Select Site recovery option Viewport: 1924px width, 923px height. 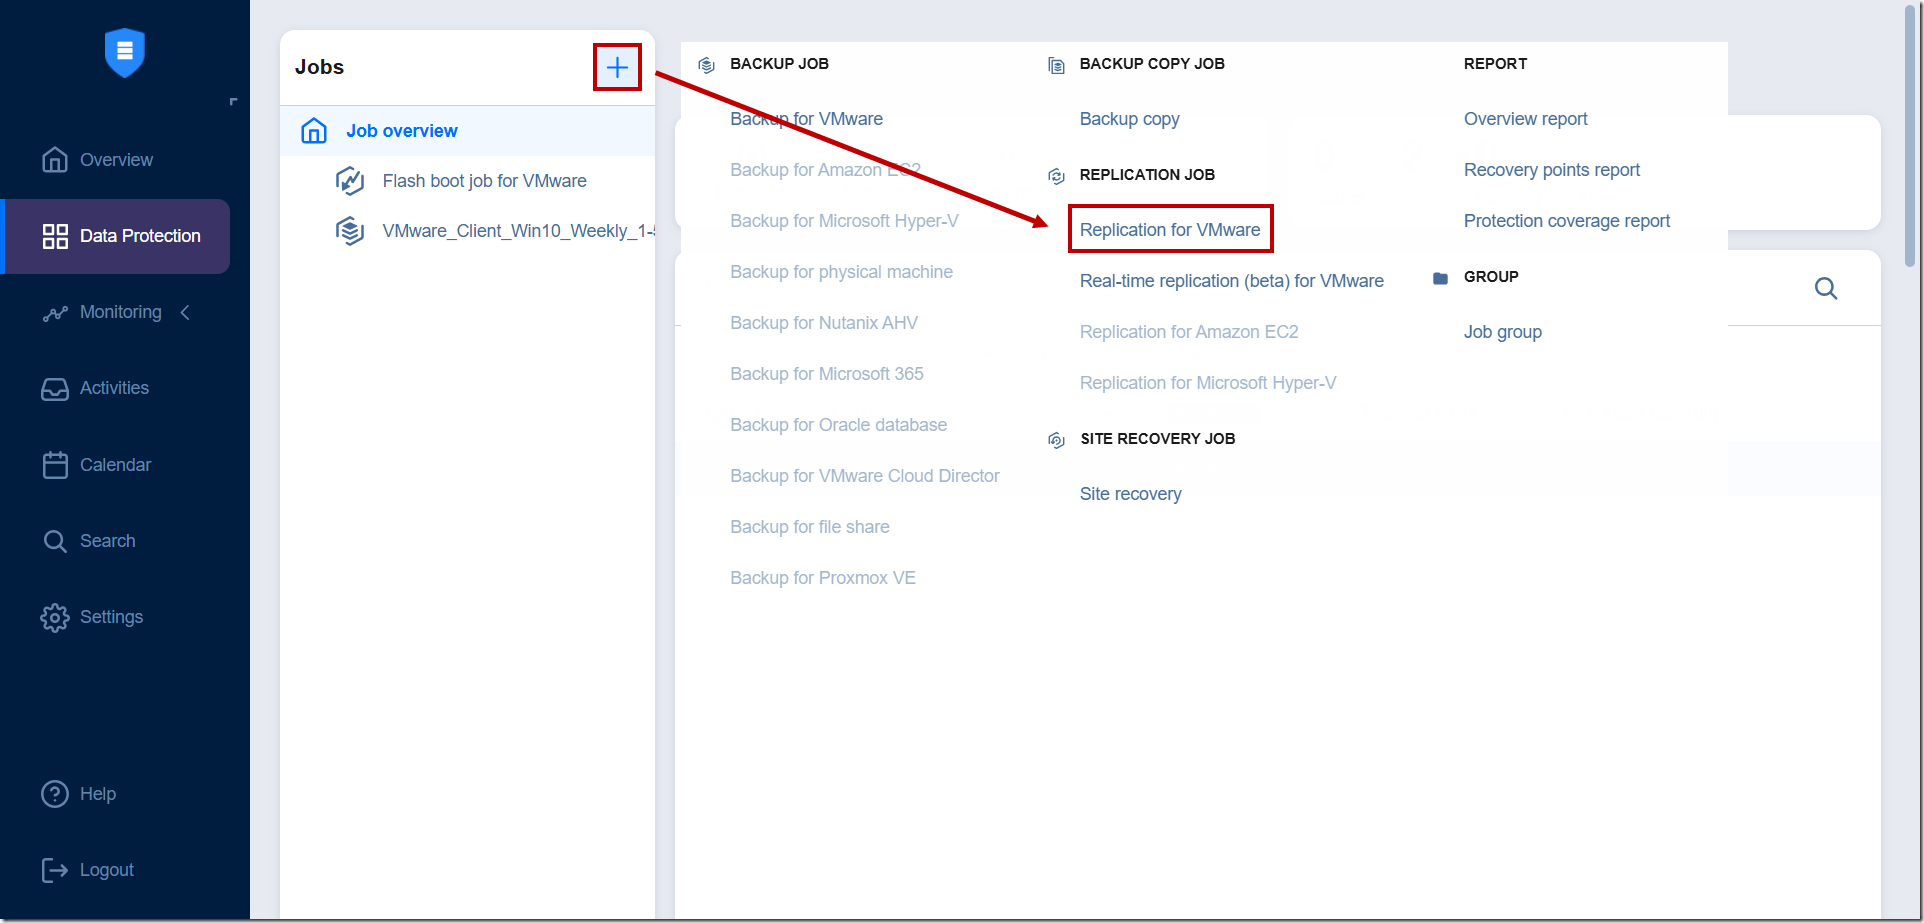click(x=1130, y=494)
